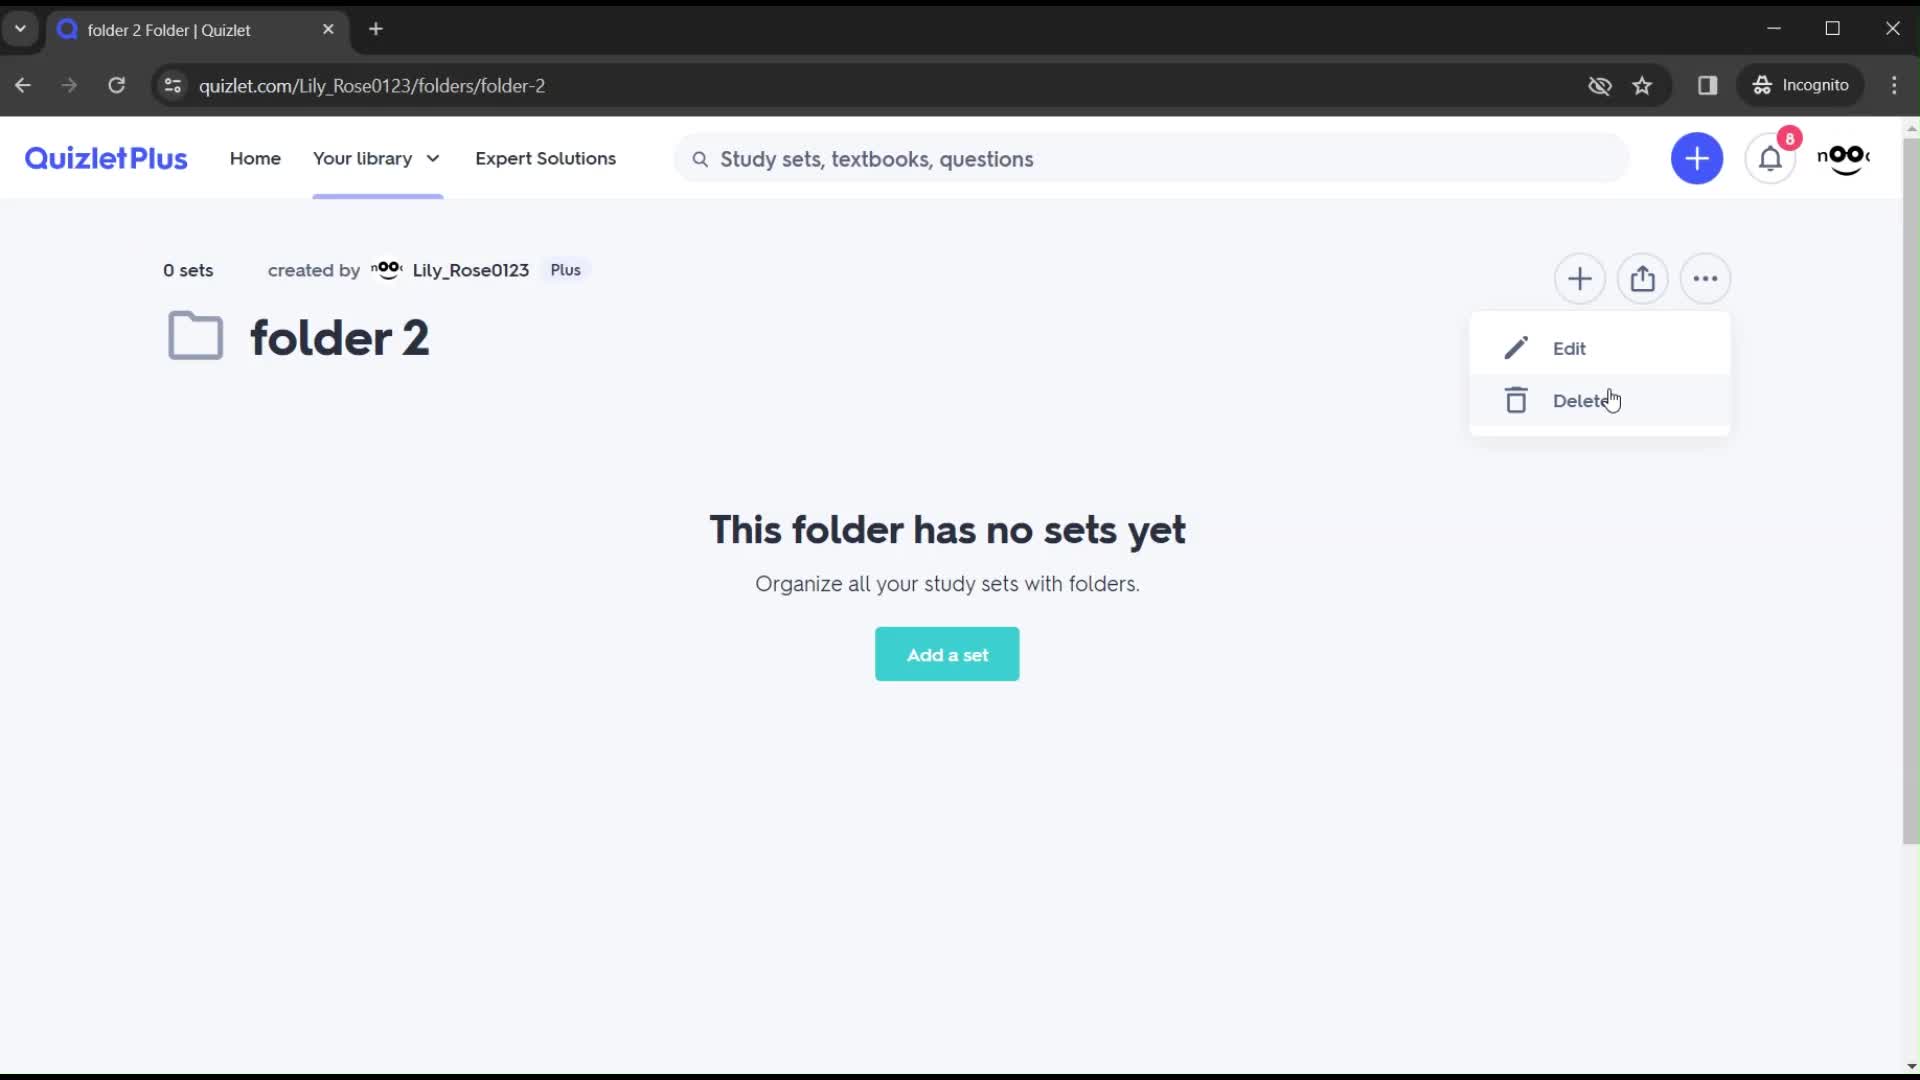Click the Quizlet notifications bell icon
1920x1080 pixels.
click(x=1772, y=158)
